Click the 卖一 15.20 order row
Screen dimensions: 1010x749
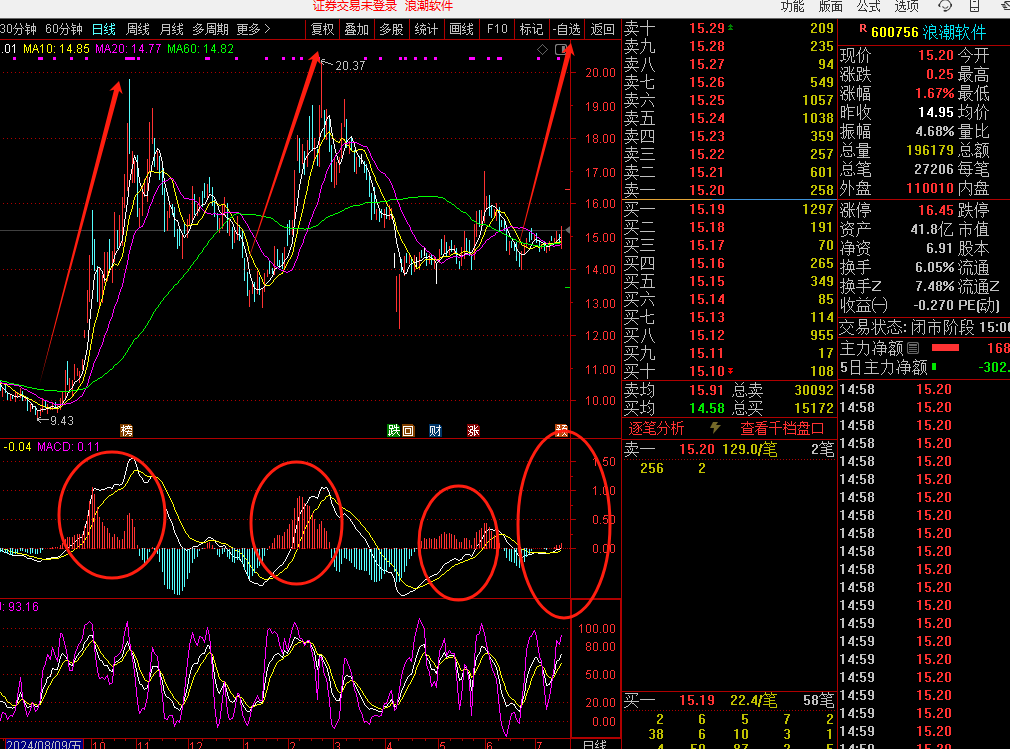[x=729, y=190]
